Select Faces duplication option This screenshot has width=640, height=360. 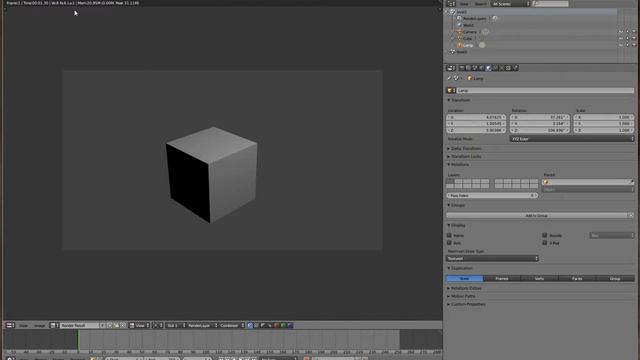pos(577,278)
